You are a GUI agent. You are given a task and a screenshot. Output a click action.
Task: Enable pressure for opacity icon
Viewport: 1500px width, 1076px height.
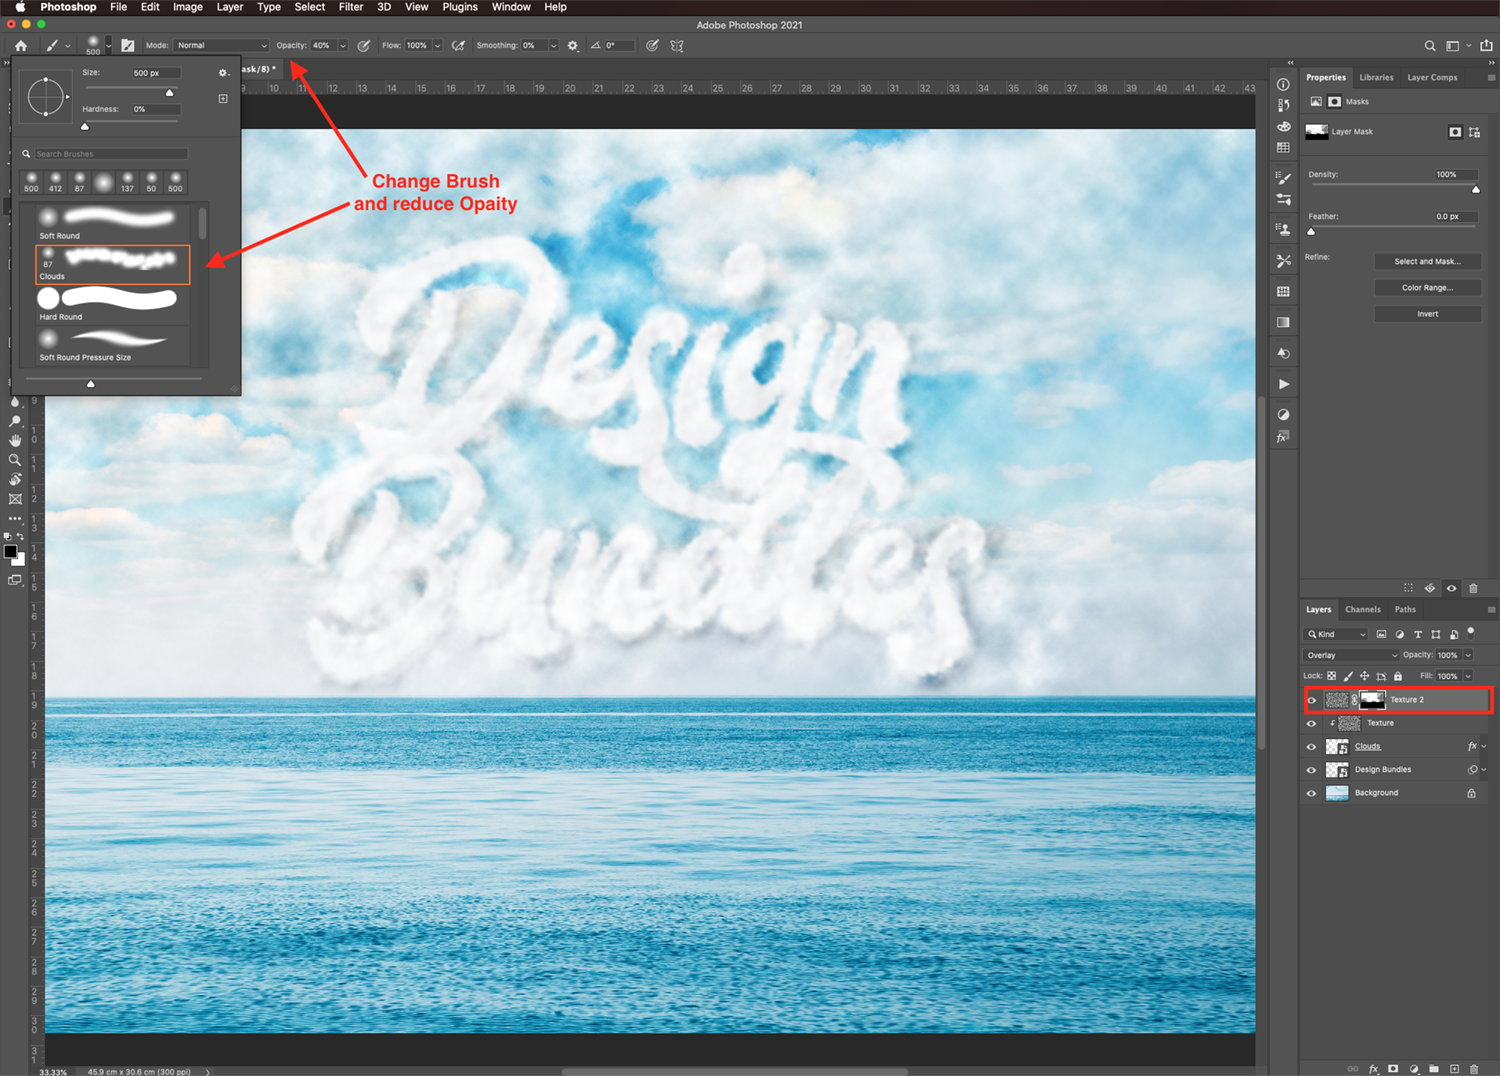click(x=364, y=45)
